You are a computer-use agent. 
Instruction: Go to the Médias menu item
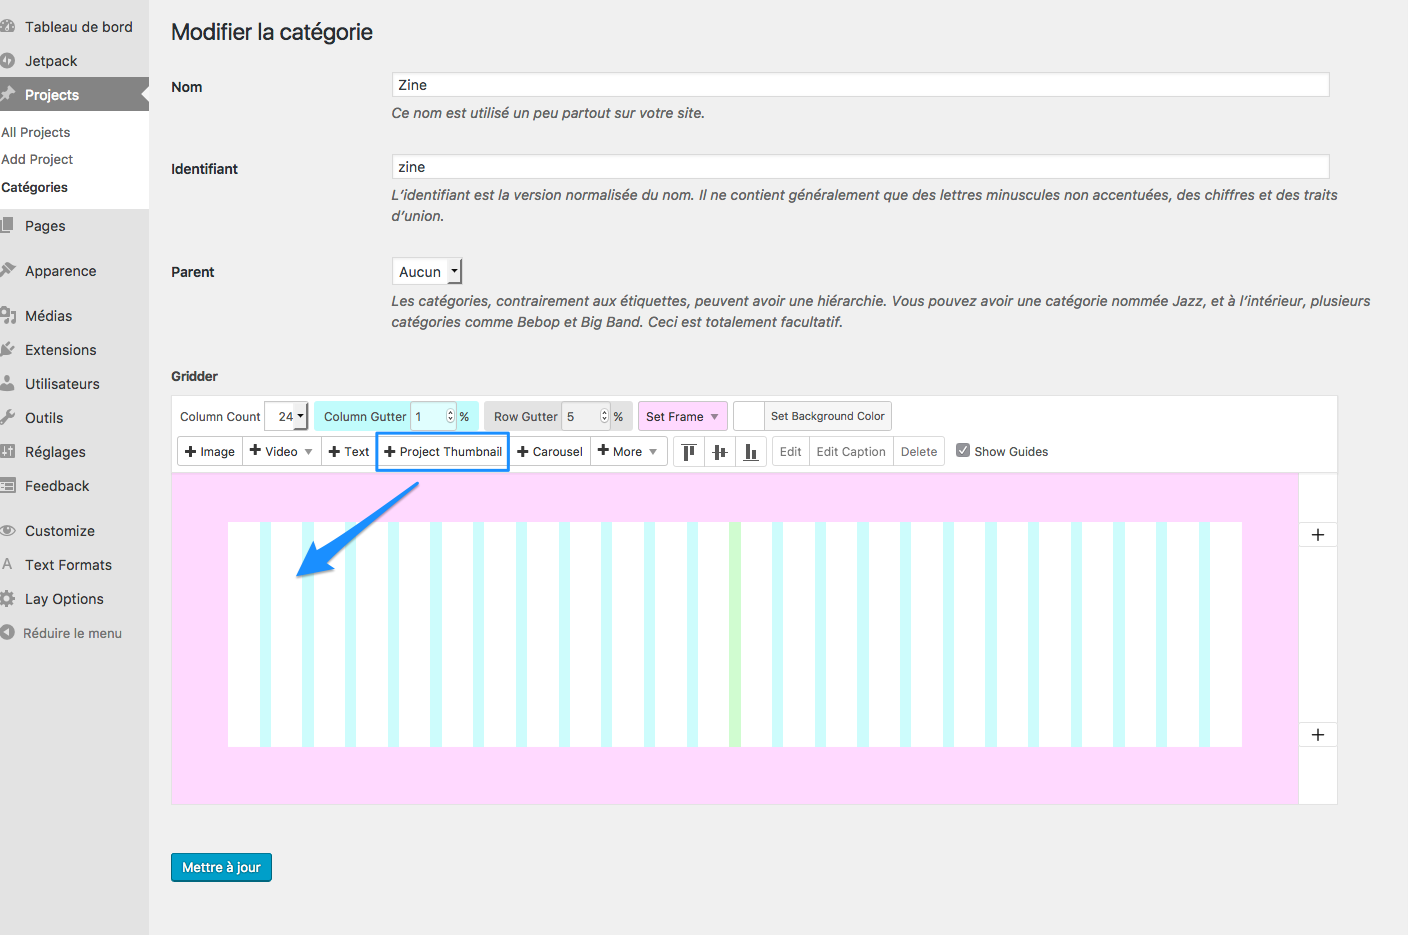tap(48, 316)
